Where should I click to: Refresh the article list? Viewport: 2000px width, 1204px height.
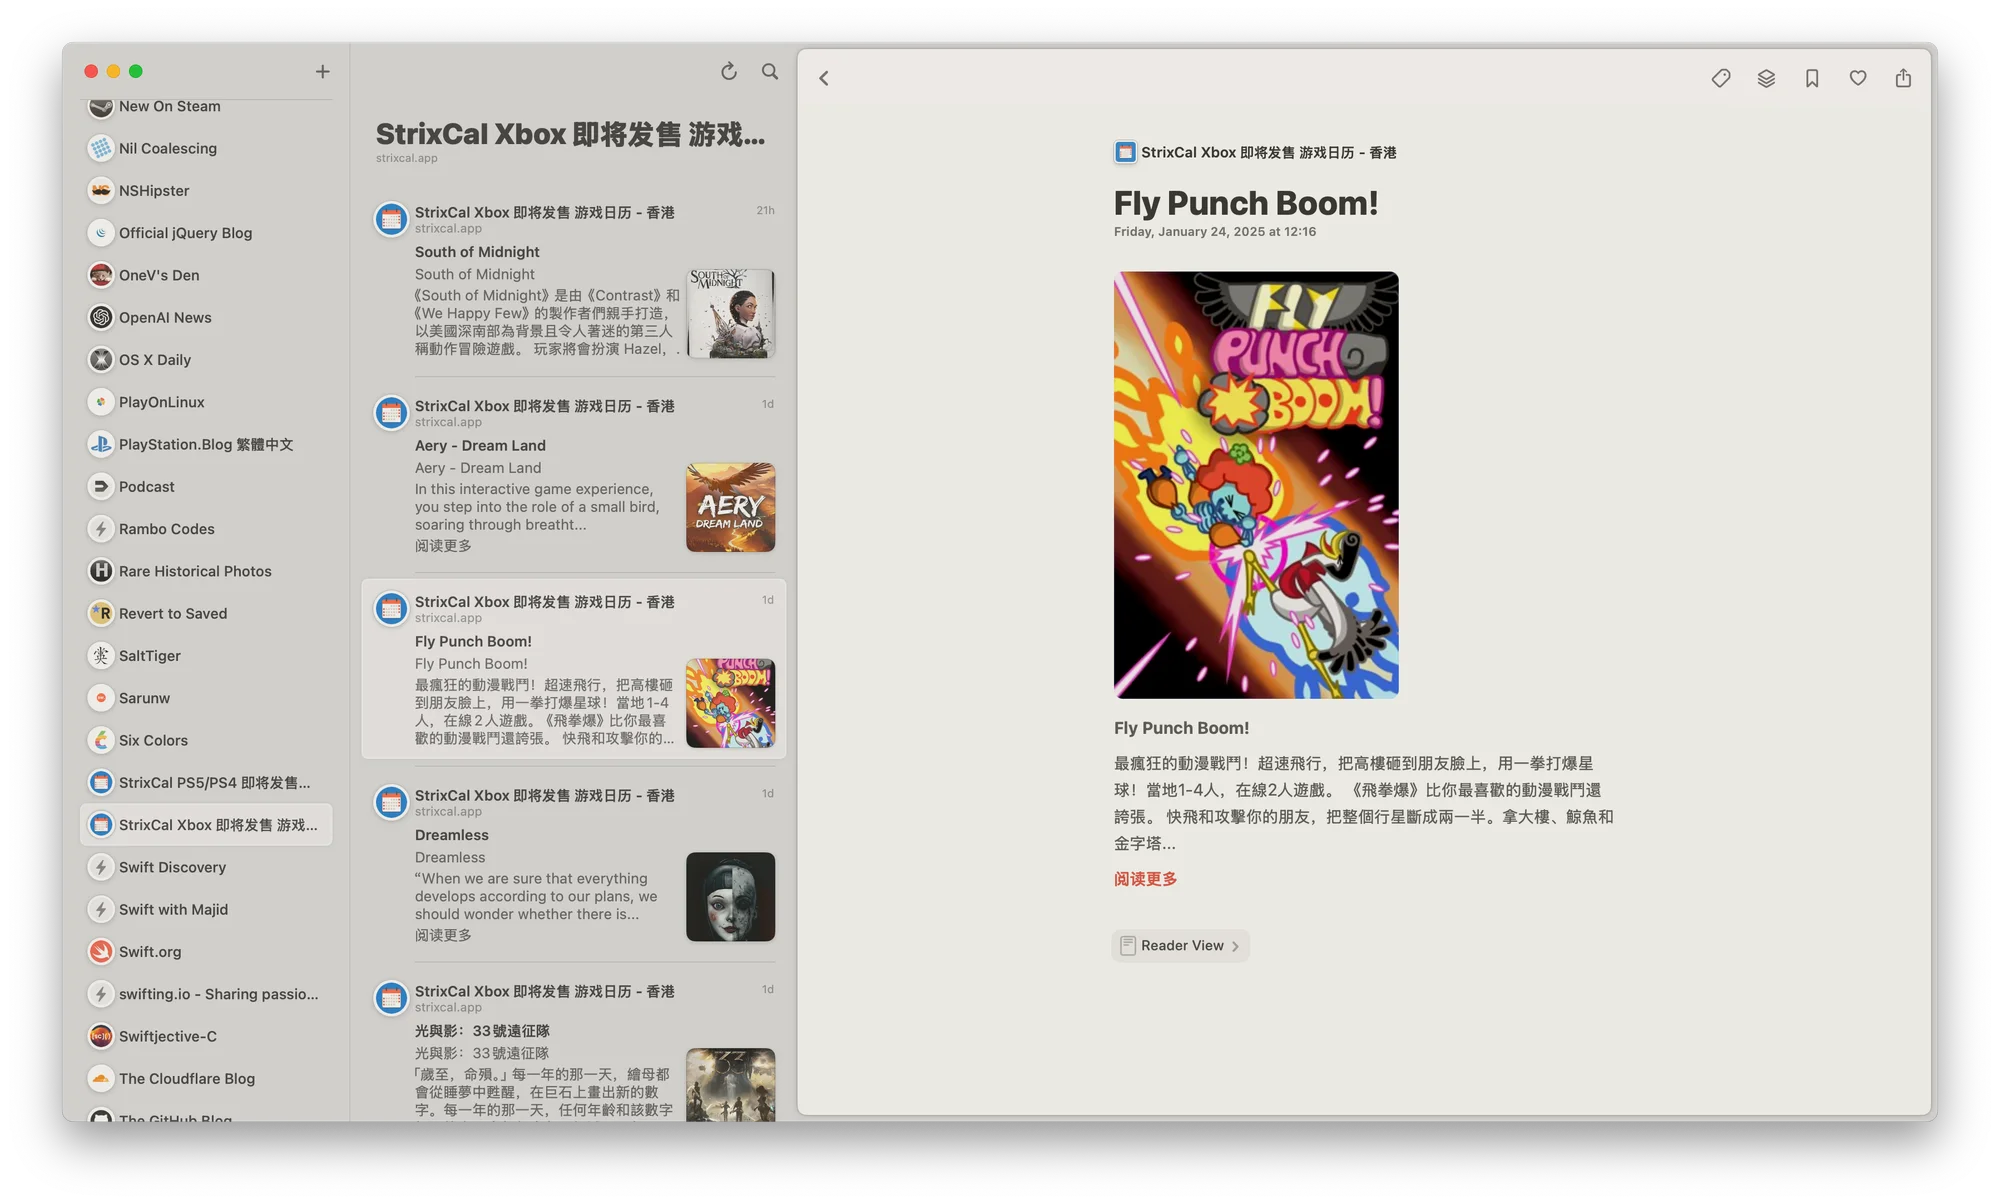click(729, 71)
